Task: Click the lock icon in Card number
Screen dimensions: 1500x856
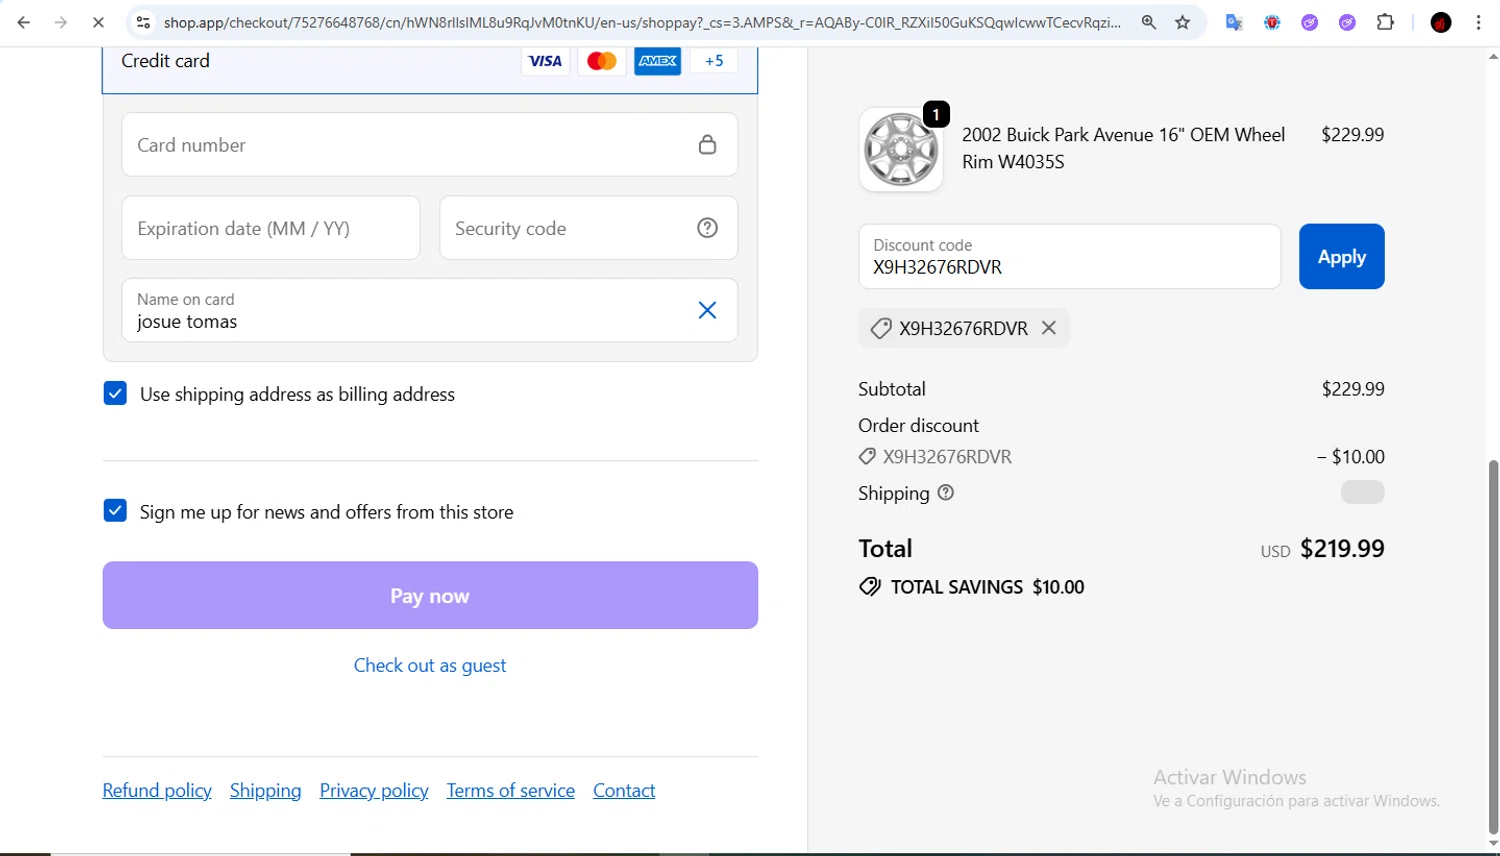Action: click(x=707, y=145)
